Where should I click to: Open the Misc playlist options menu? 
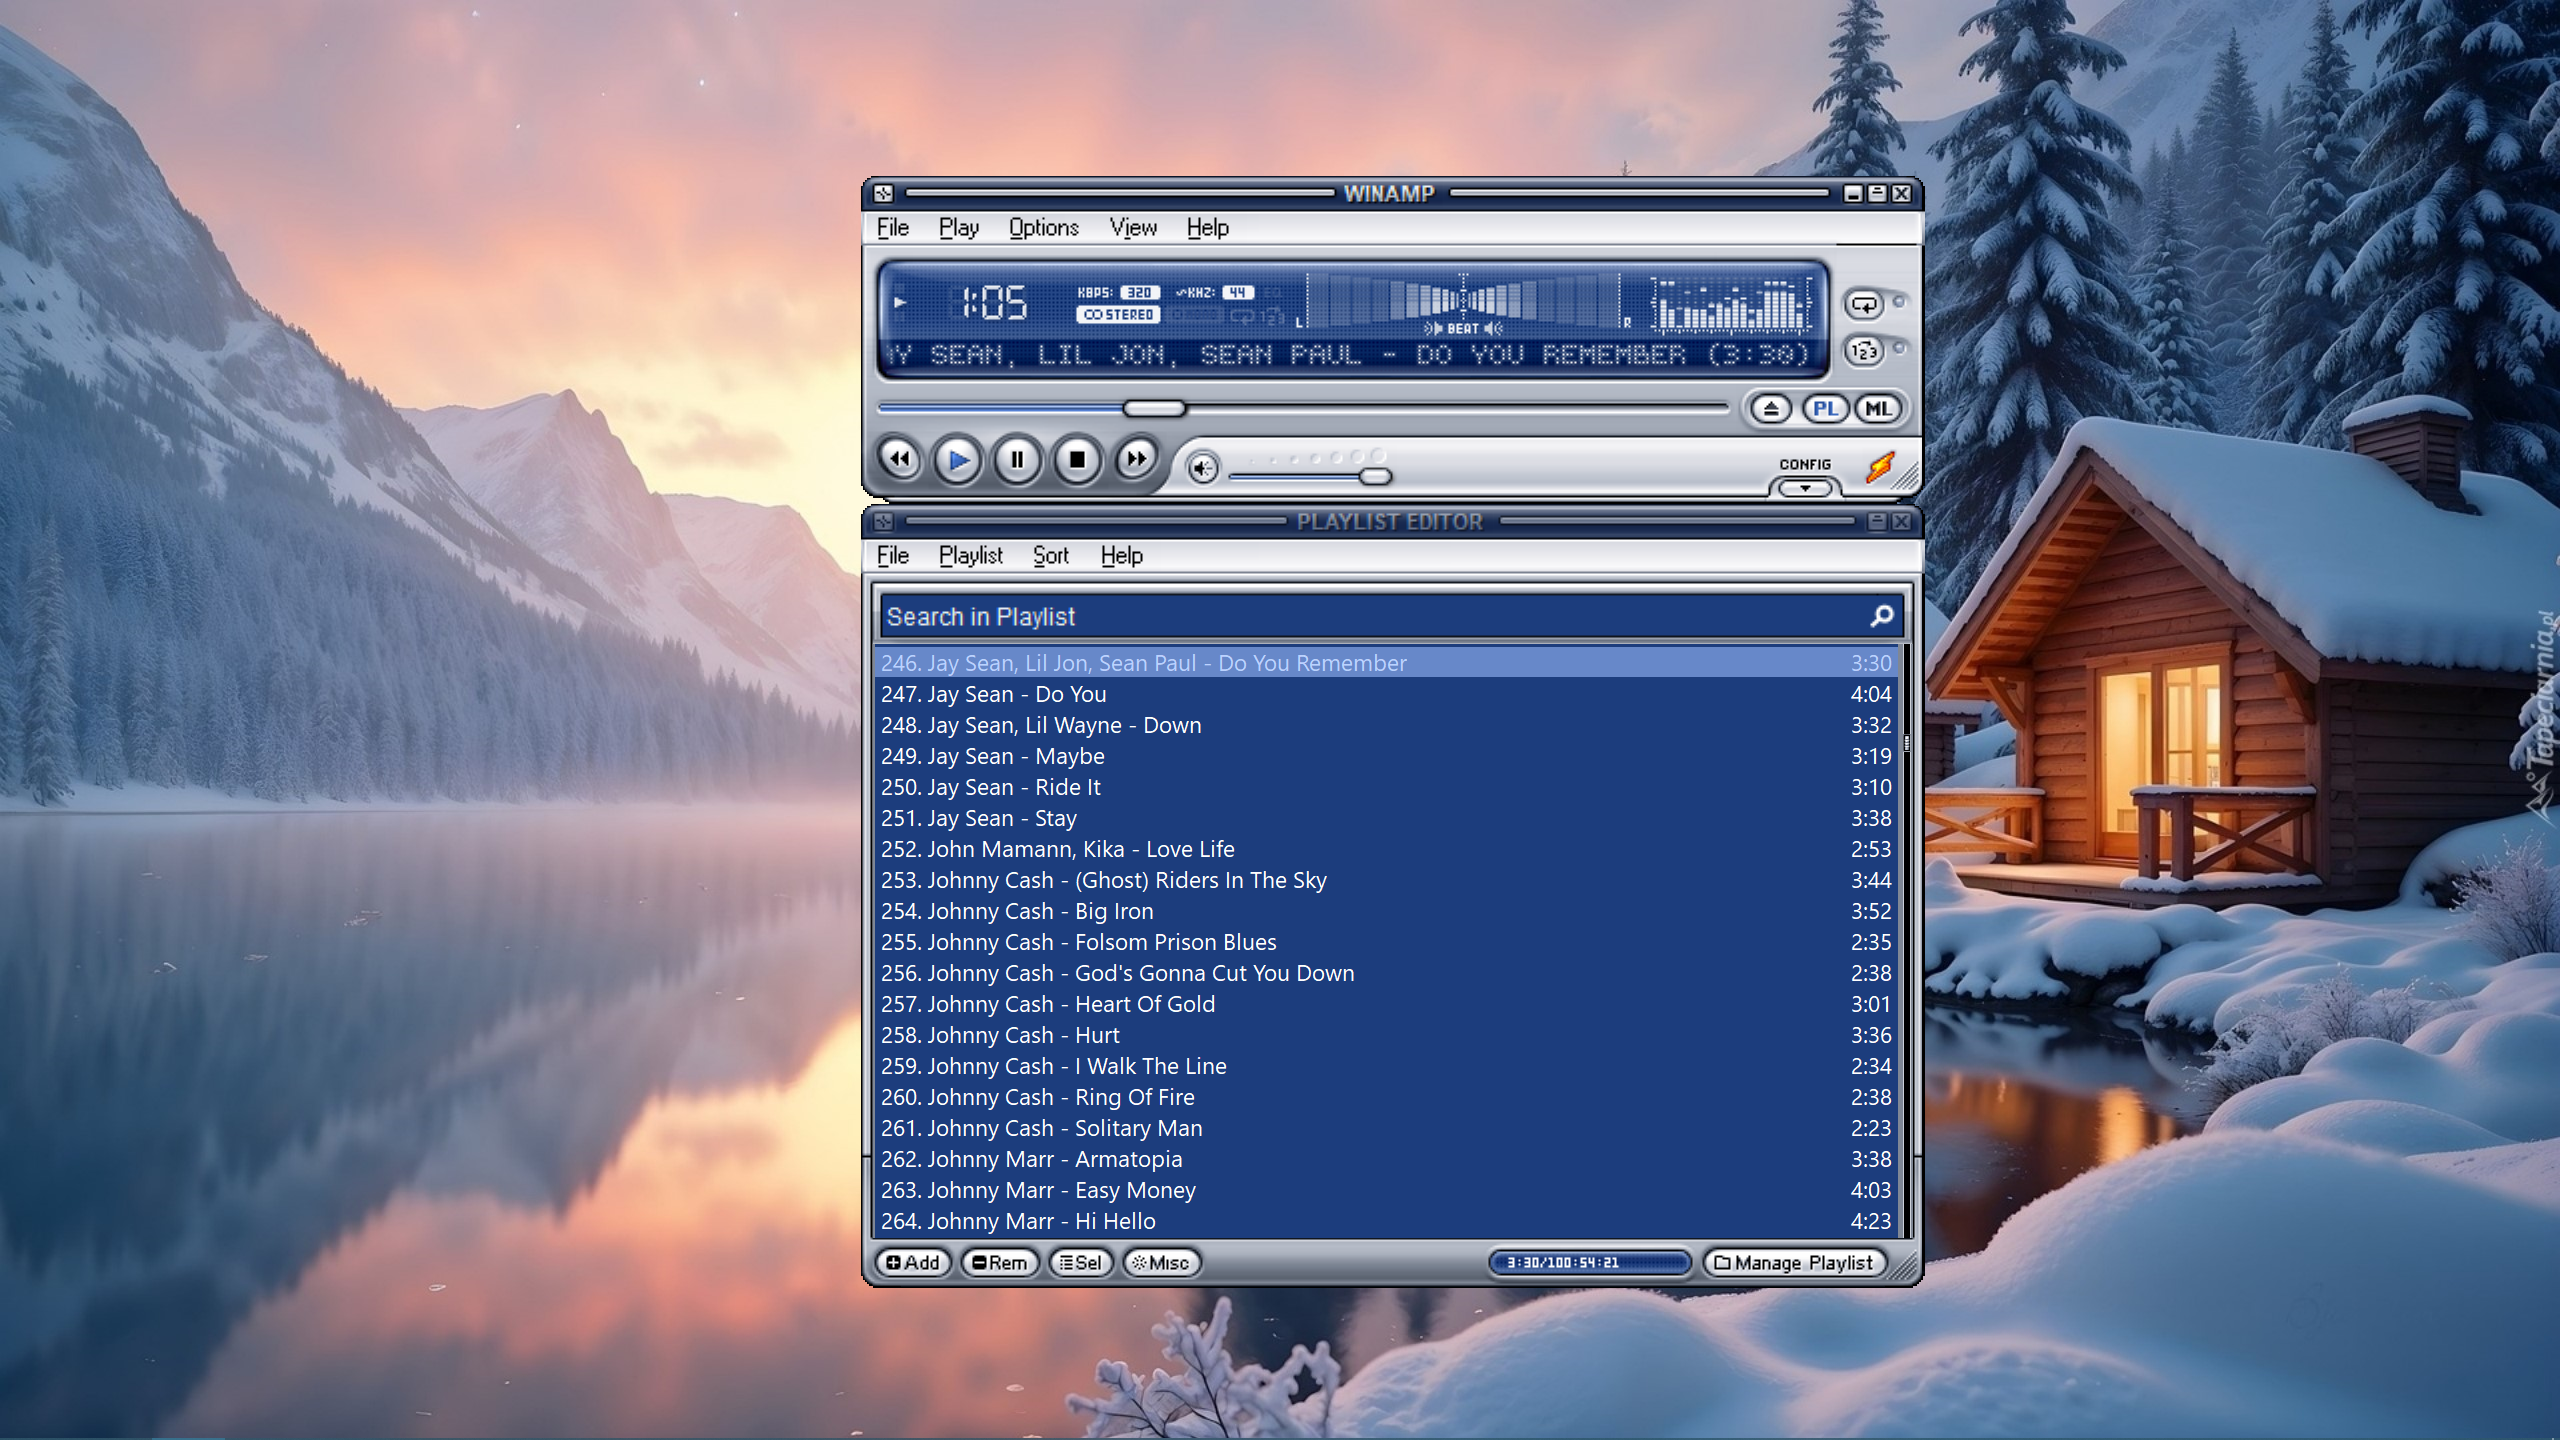pos(1161,1263)
